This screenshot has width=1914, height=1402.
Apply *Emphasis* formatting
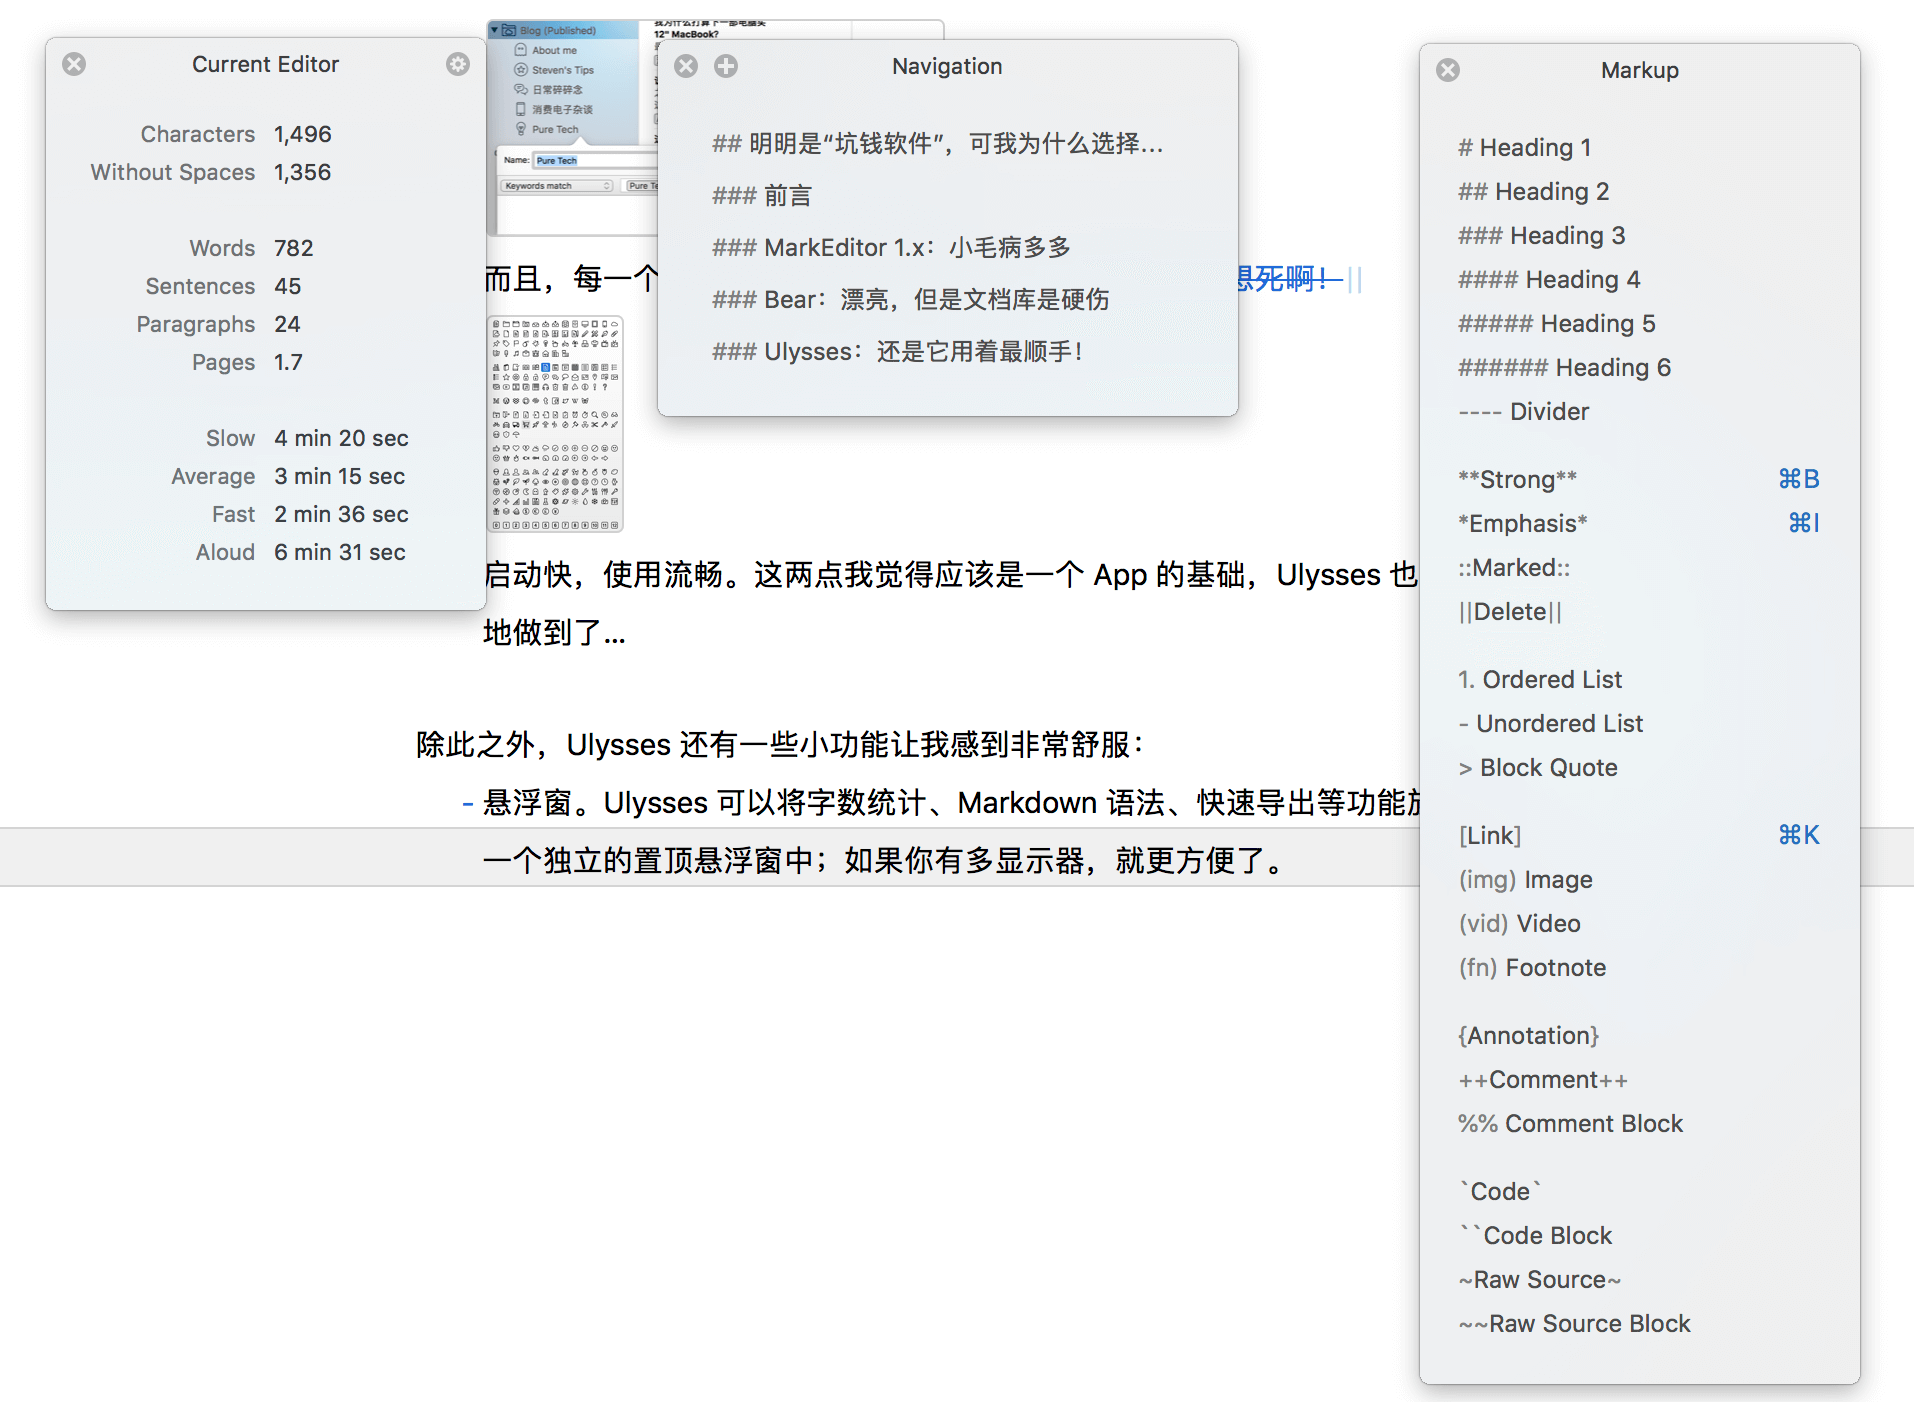click(x=1523, y=524)
